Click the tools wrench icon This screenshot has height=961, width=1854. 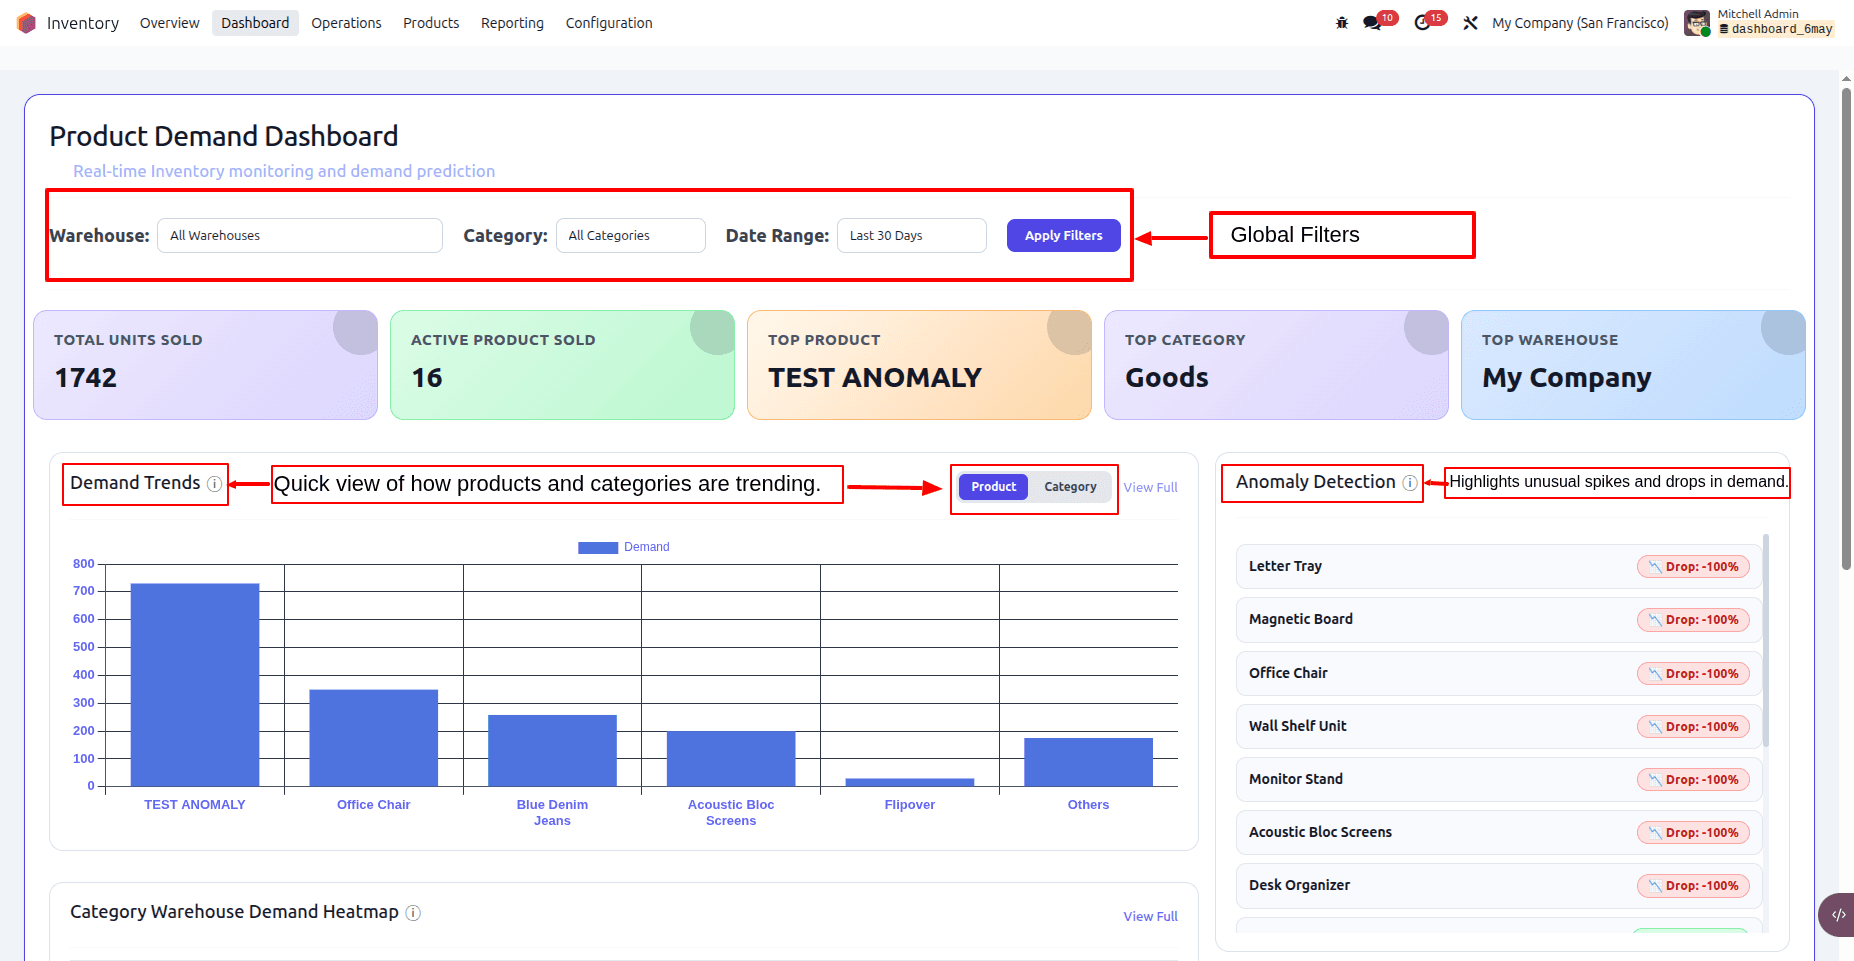(1470, 23)
